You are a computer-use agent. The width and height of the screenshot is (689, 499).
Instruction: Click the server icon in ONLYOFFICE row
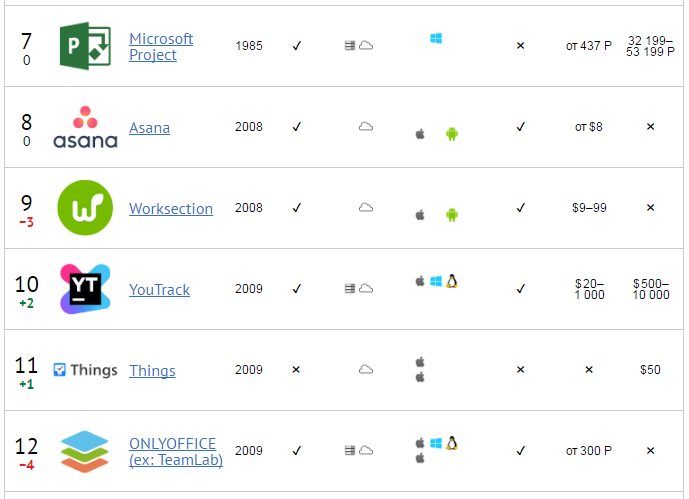pyautogui.click(x=350, y=451)
